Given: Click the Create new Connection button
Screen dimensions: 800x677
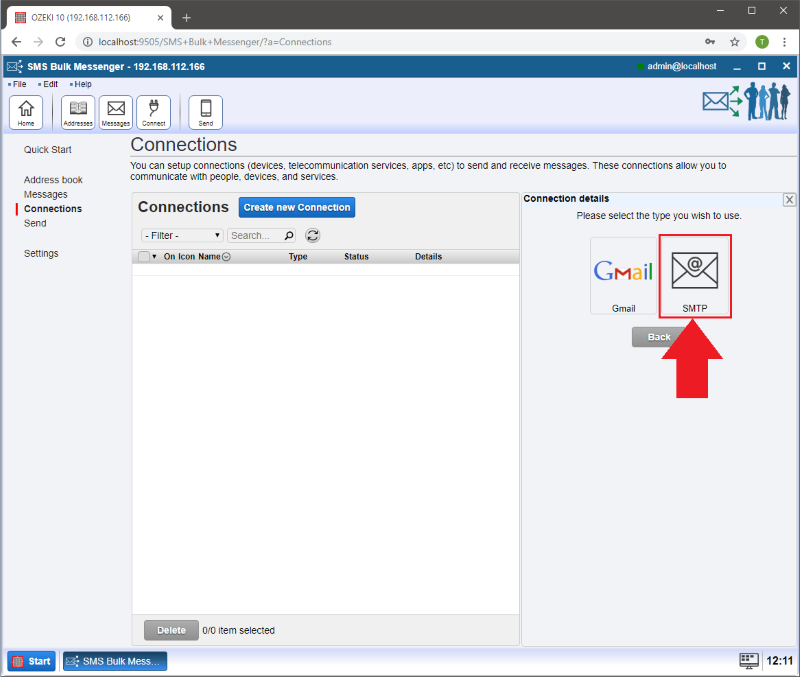Looking at the screenshot, I should [x=297, y=207].
